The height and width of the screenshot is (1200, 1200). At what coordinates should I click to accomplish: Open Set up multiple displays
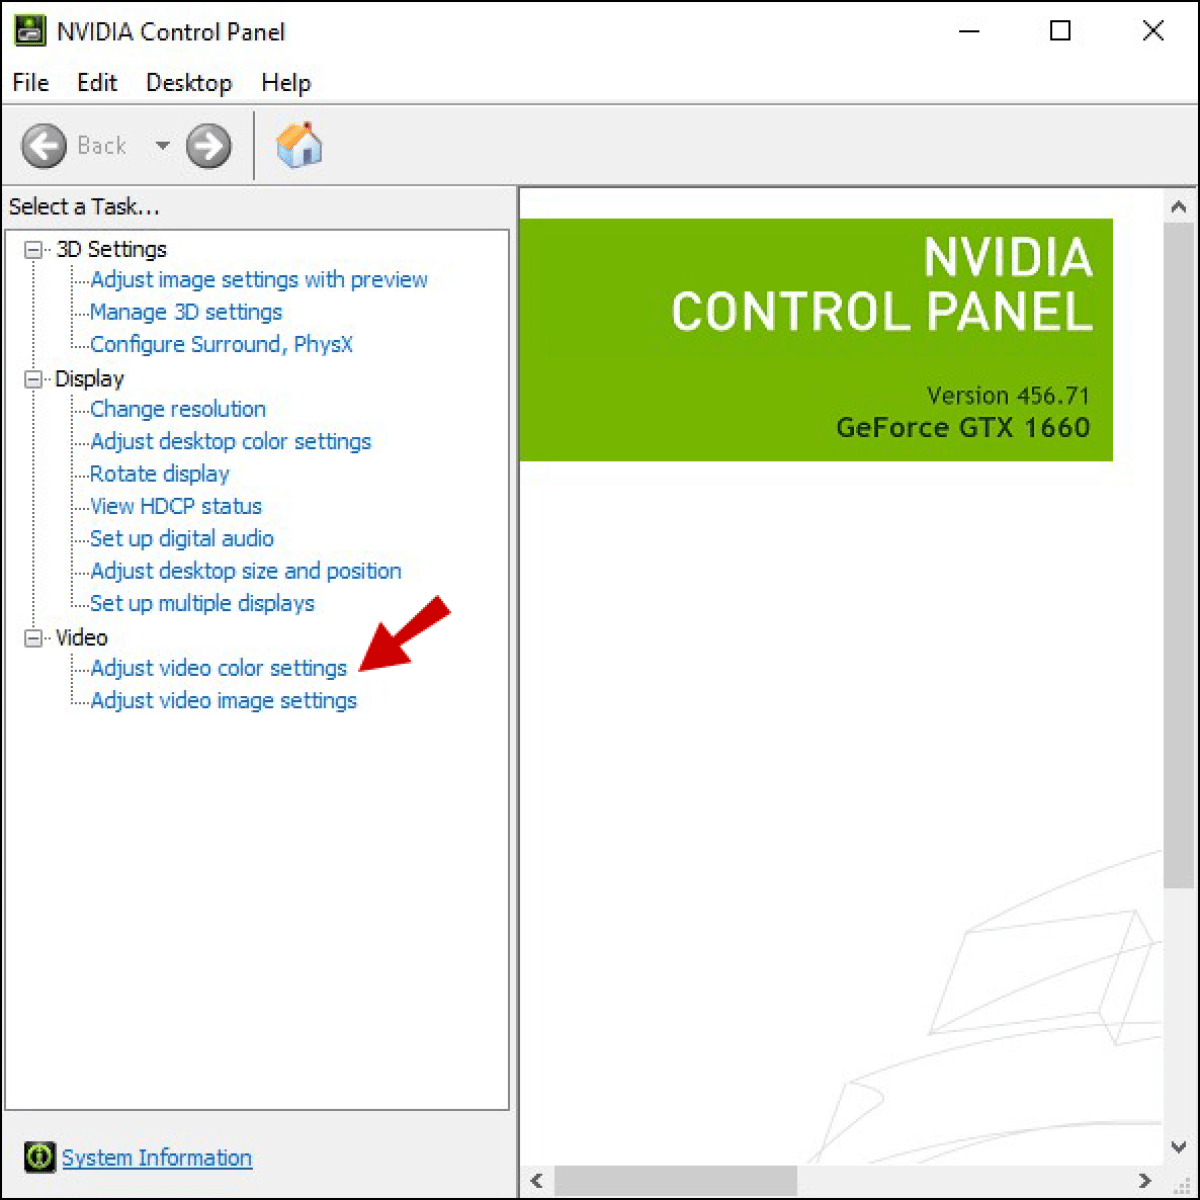(202, 603)
